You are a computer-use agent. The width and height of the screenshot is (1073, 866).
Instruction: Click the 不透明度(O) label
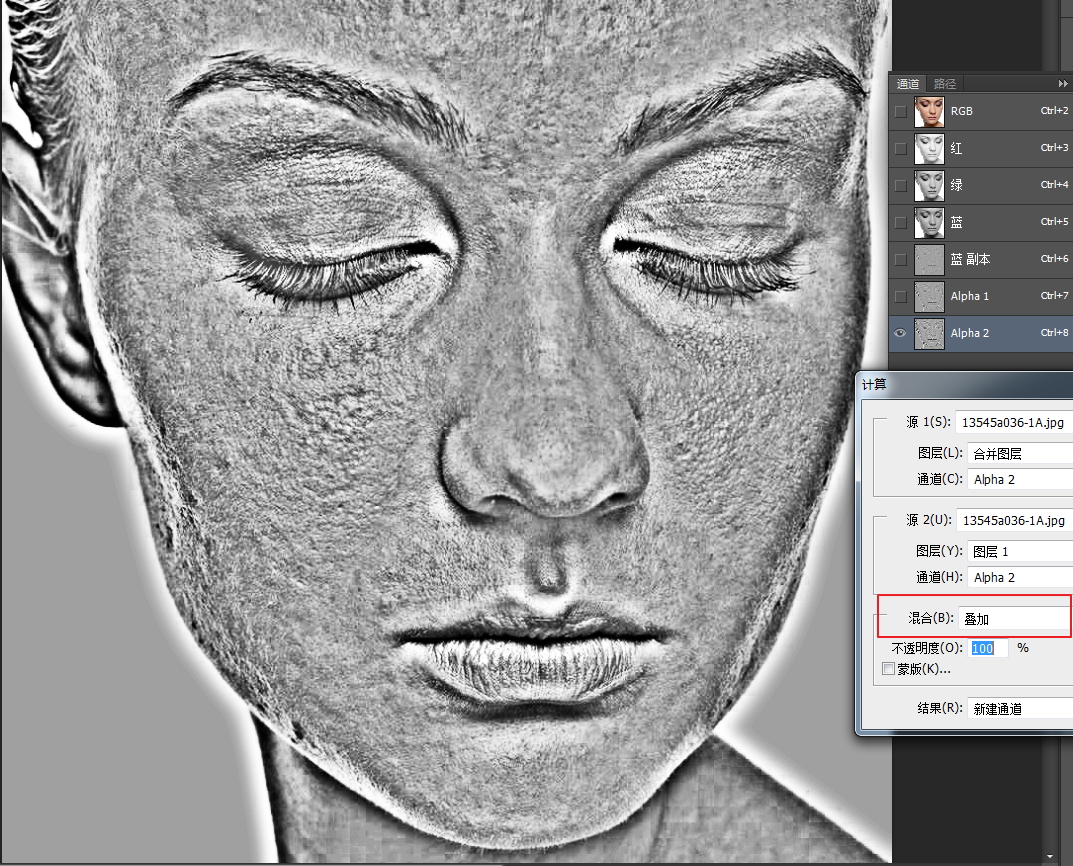927,648
